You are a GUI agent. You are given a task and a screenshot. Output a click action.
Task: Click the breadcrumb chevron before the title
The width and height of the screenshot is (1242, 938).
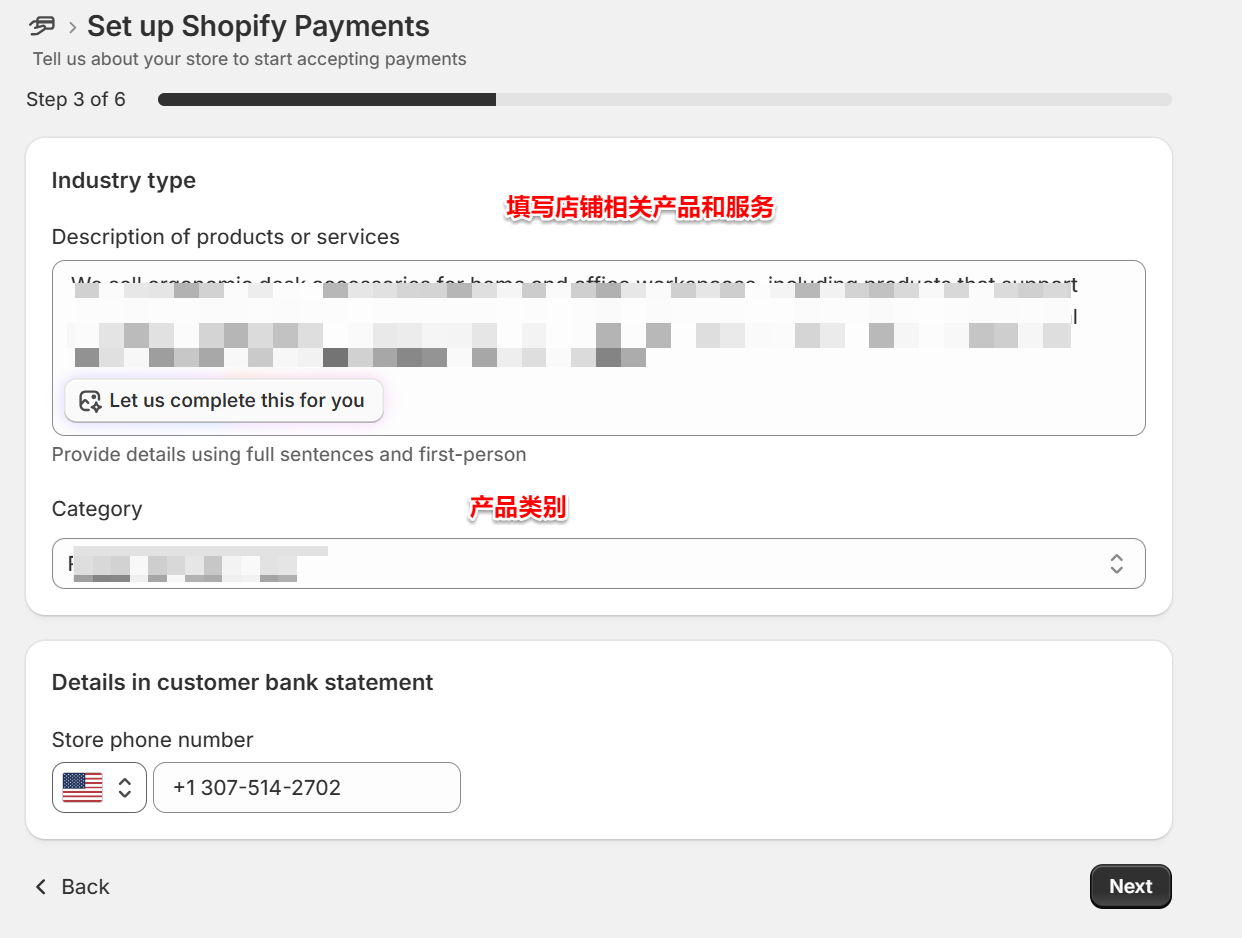coord(72,27)
